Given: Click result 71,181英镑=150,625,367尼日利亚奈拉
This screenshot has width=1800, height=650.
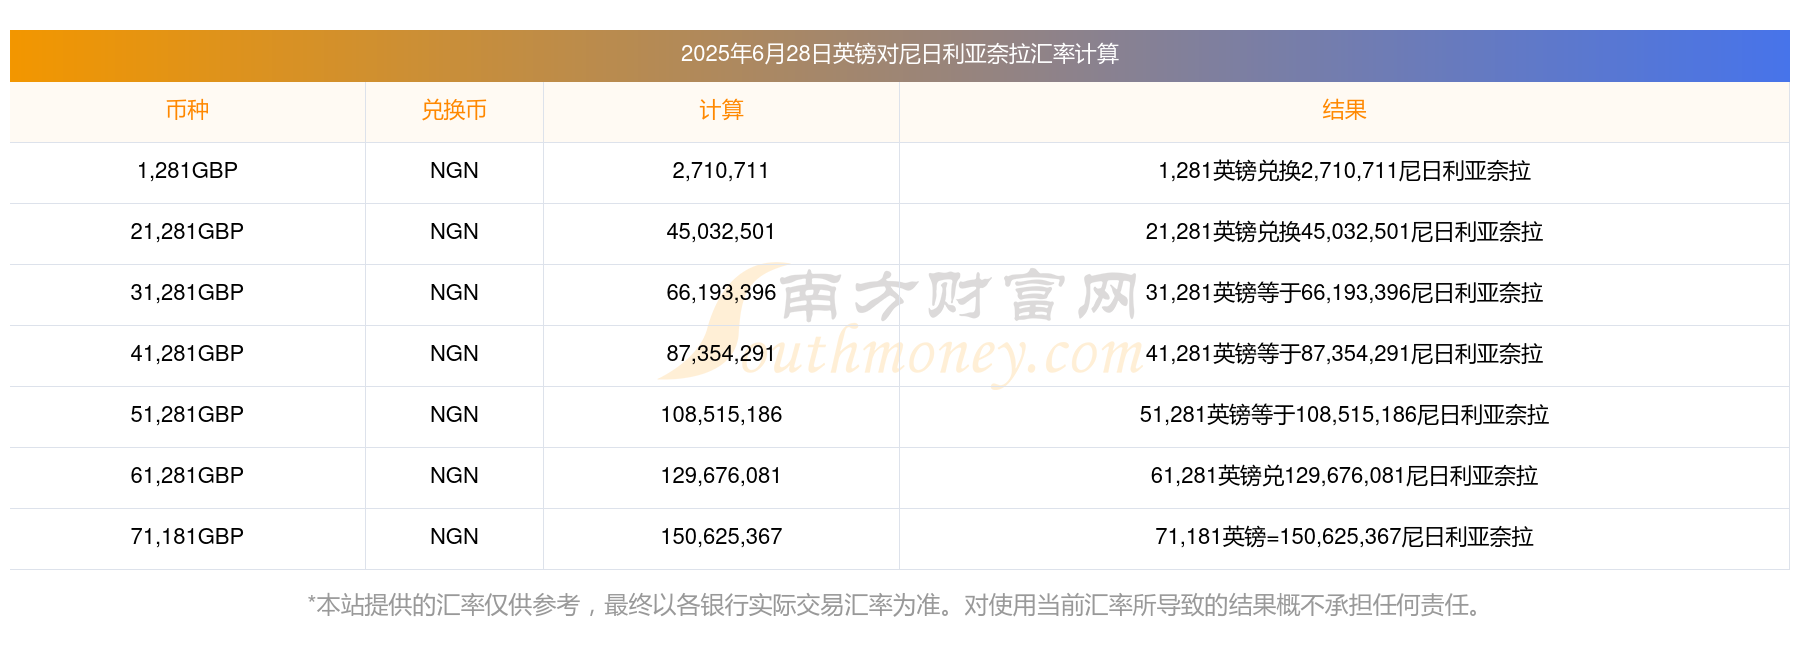Looking at the screenshot, I should click(x=1344, y=537).
